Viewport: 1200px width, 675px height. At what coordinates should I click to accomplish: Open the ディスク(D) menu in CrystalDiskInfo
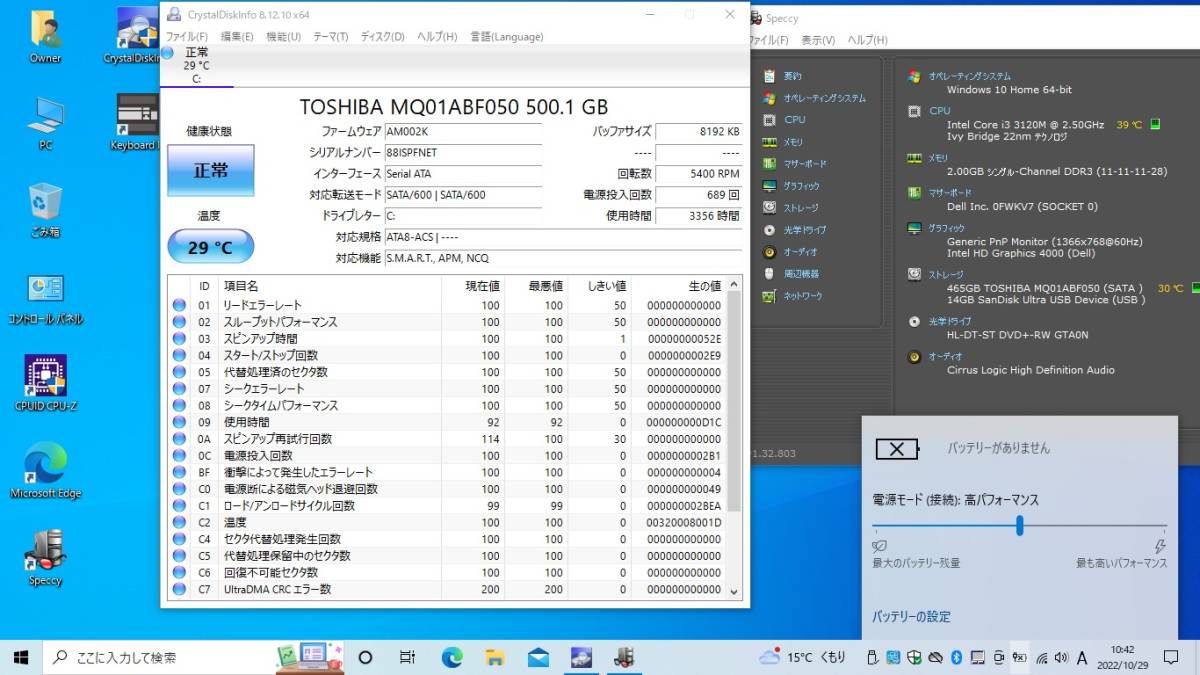pos(382,37)
